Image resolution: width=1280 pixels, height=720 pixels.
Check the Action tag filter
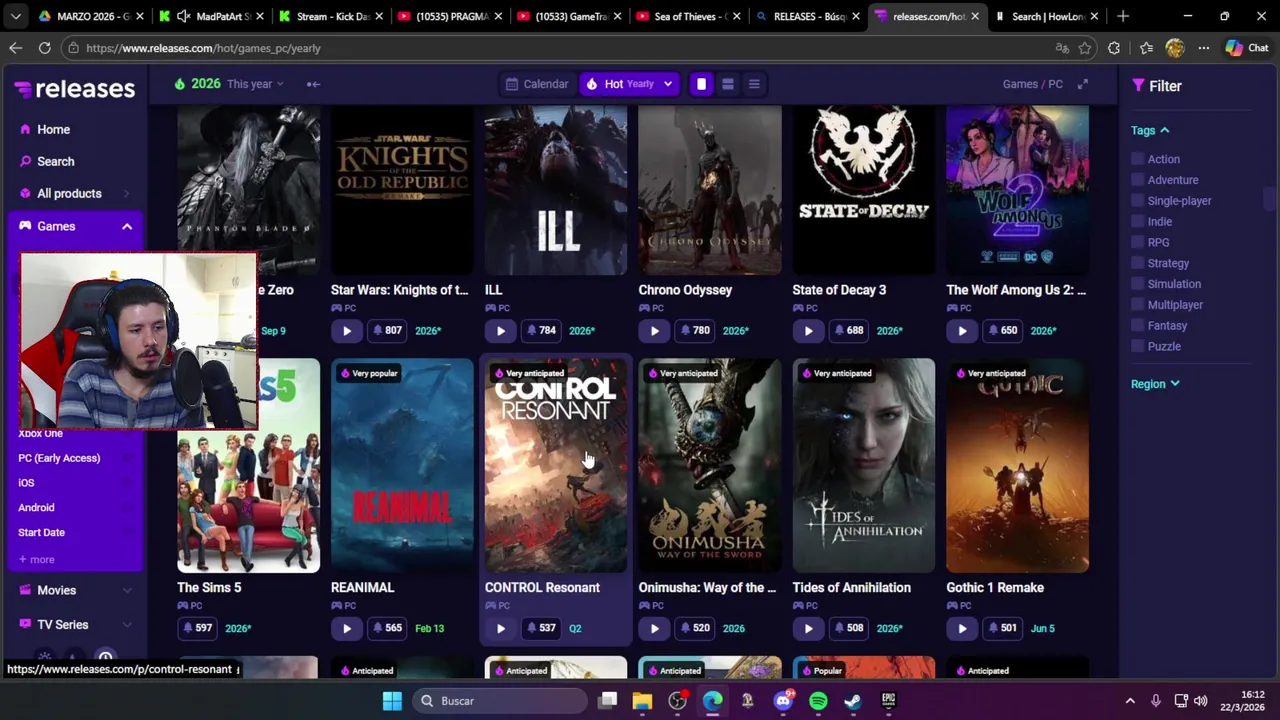coord(1137,159)
